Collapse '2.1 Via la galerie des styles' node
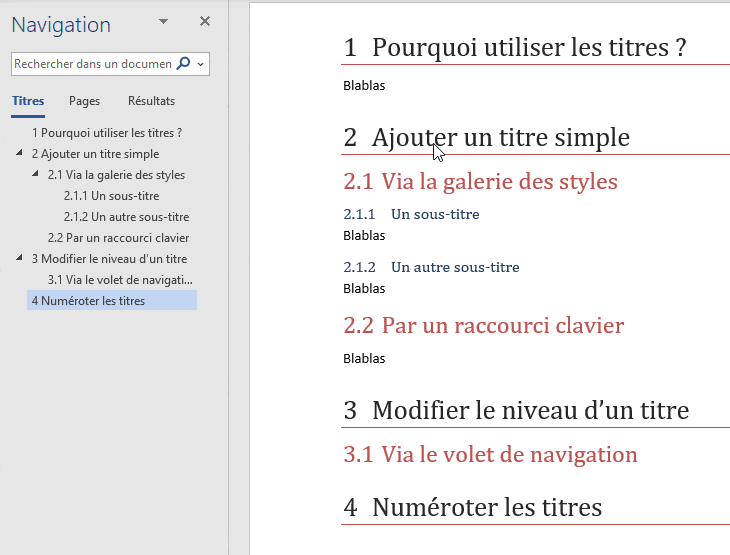 point(35,174)
